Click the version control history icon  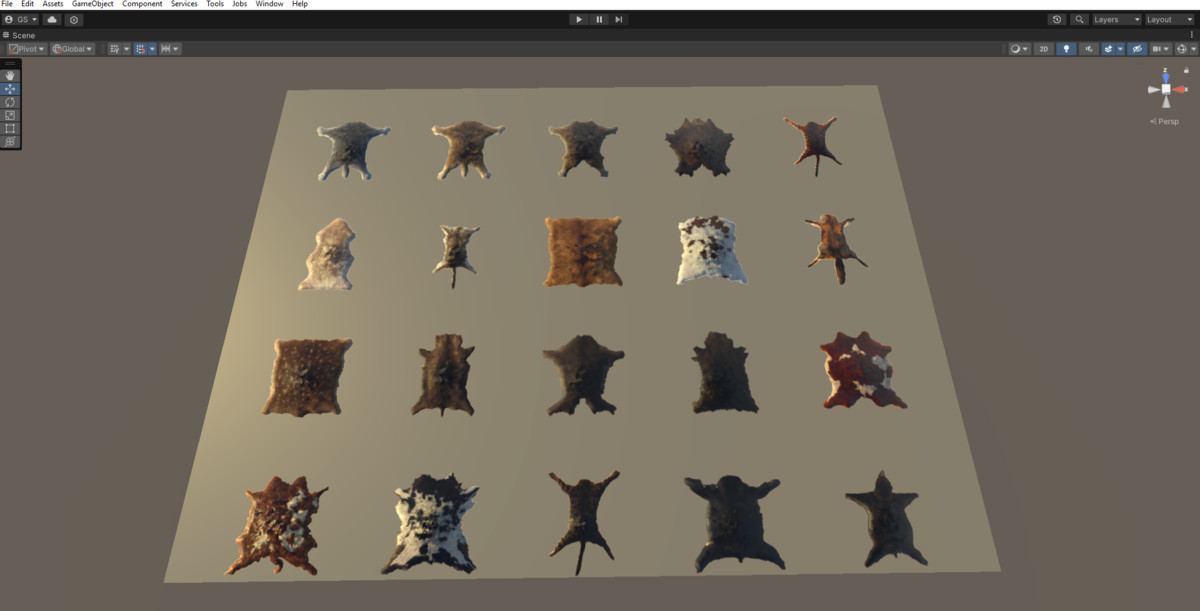(1057, 19)
